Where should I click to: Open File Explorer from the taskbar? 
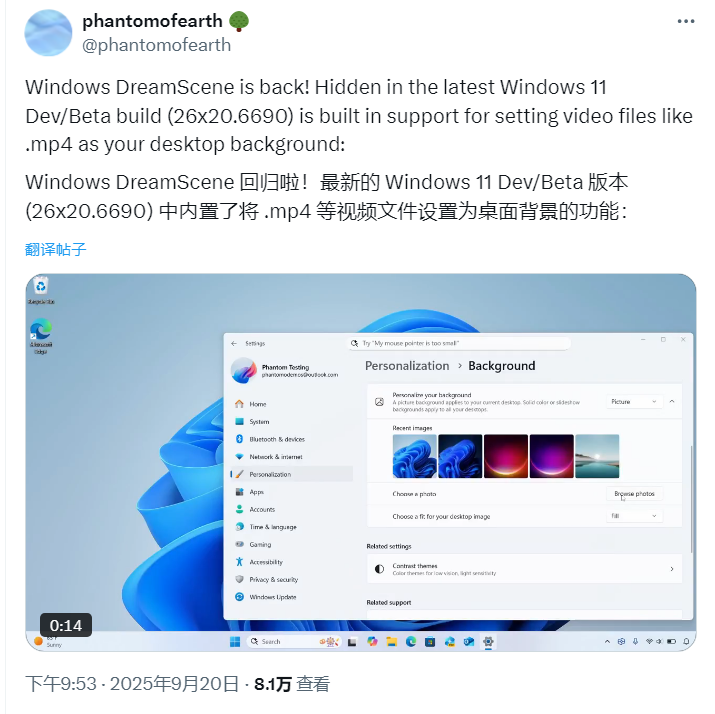tap(391, 642)
